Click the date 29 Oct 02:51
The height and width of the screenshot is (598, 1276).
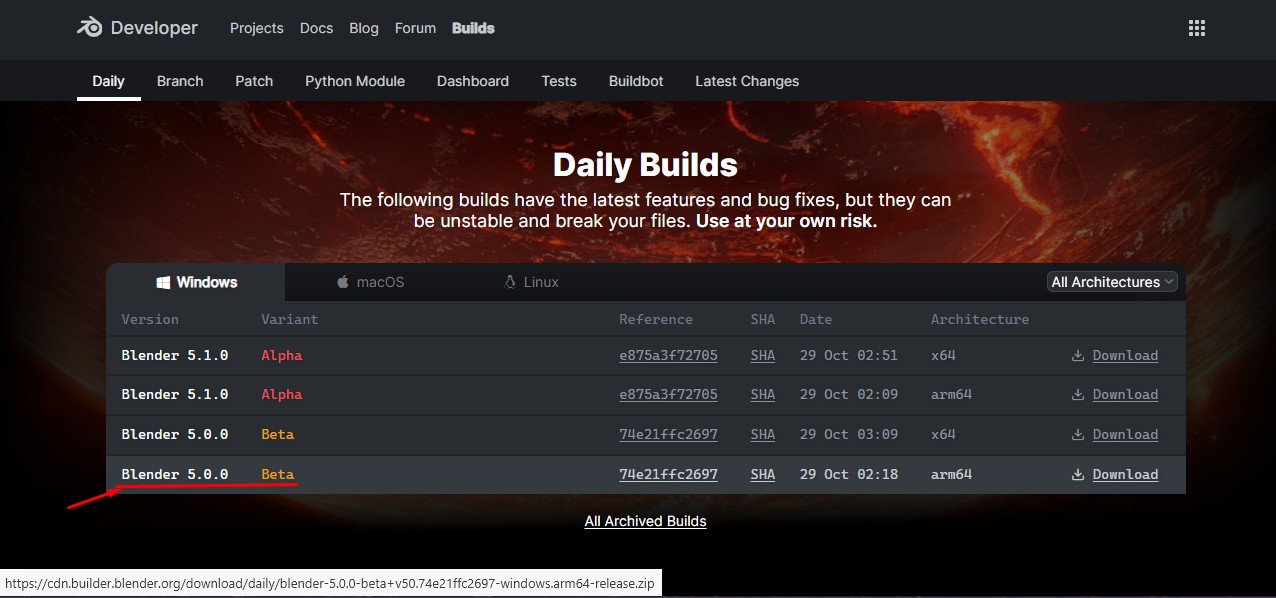pyautogui.click(x=849, y=355)
